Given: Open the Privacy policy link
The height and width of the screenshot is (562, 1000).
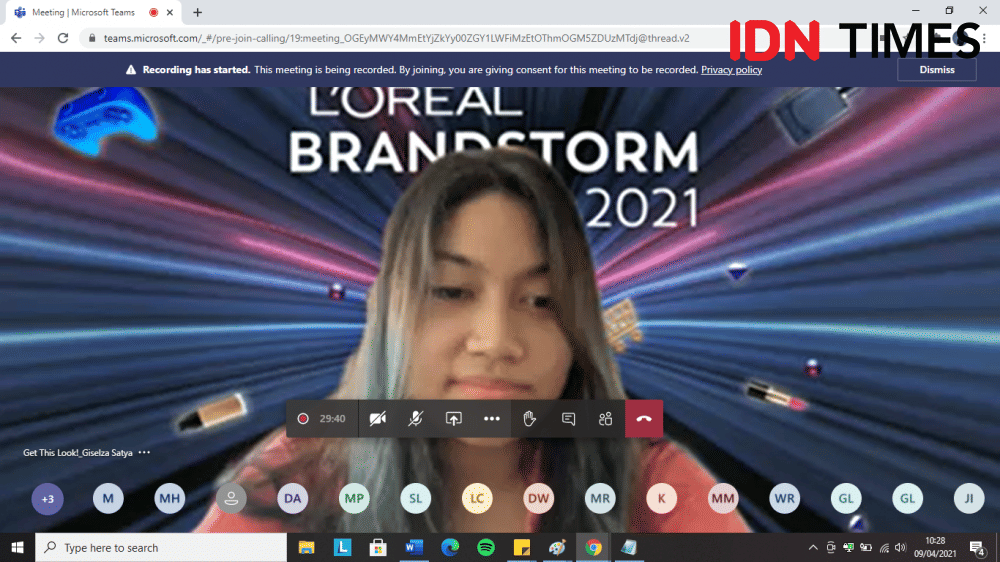Looking at the screenshot, I should 731,70.
